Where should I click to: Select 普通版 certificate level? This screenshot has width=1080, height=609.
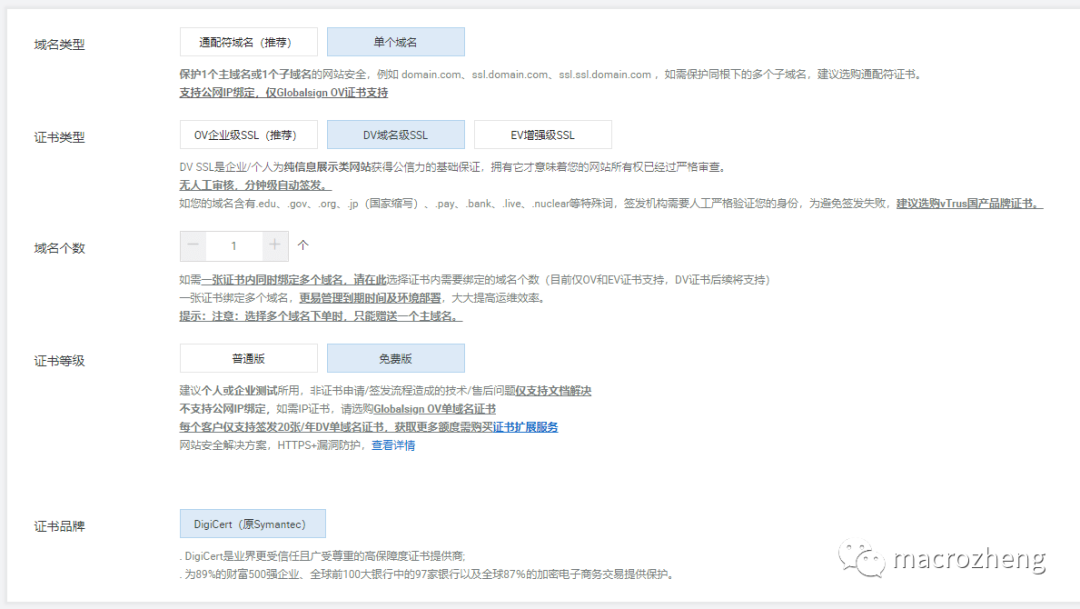249,358
